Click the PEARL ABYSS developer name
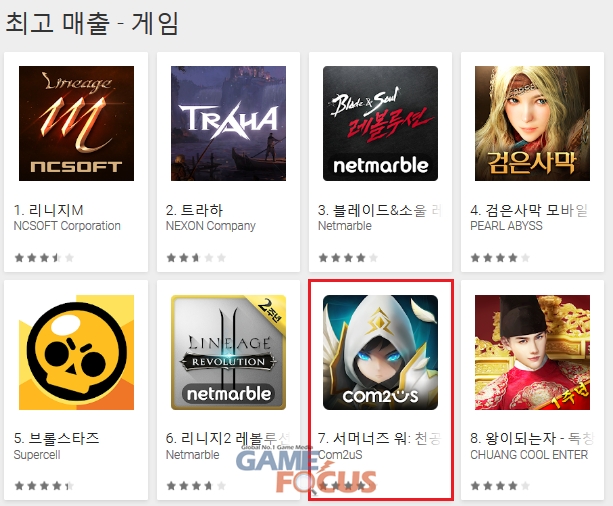Image resolution: width=613 pixels, height=506 pixels. click(506, 226)
